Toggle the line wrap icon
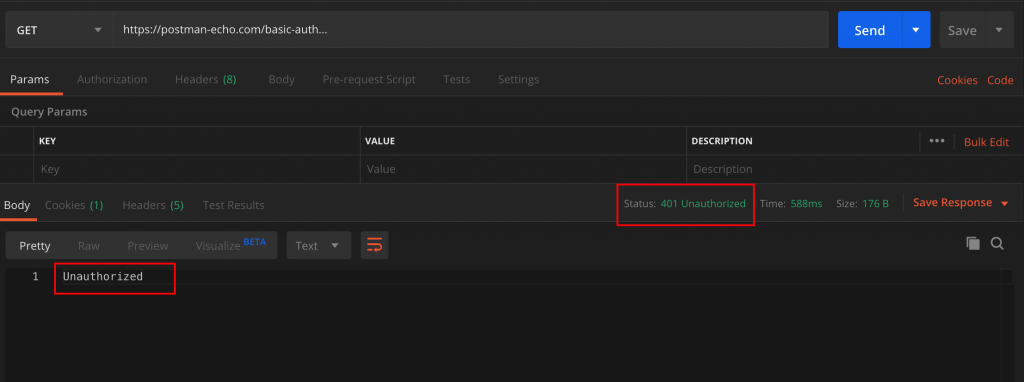 pyautogui.click(x=375, y=246)
